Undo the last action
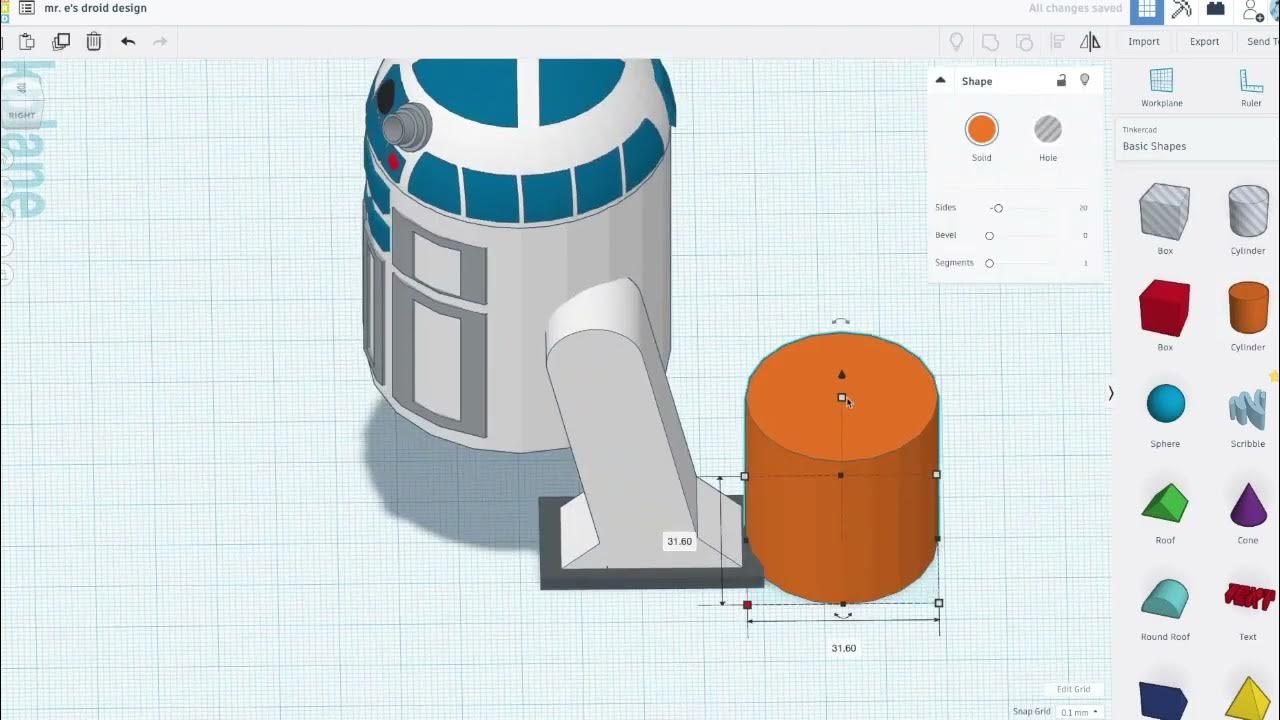 click(128, 41)
